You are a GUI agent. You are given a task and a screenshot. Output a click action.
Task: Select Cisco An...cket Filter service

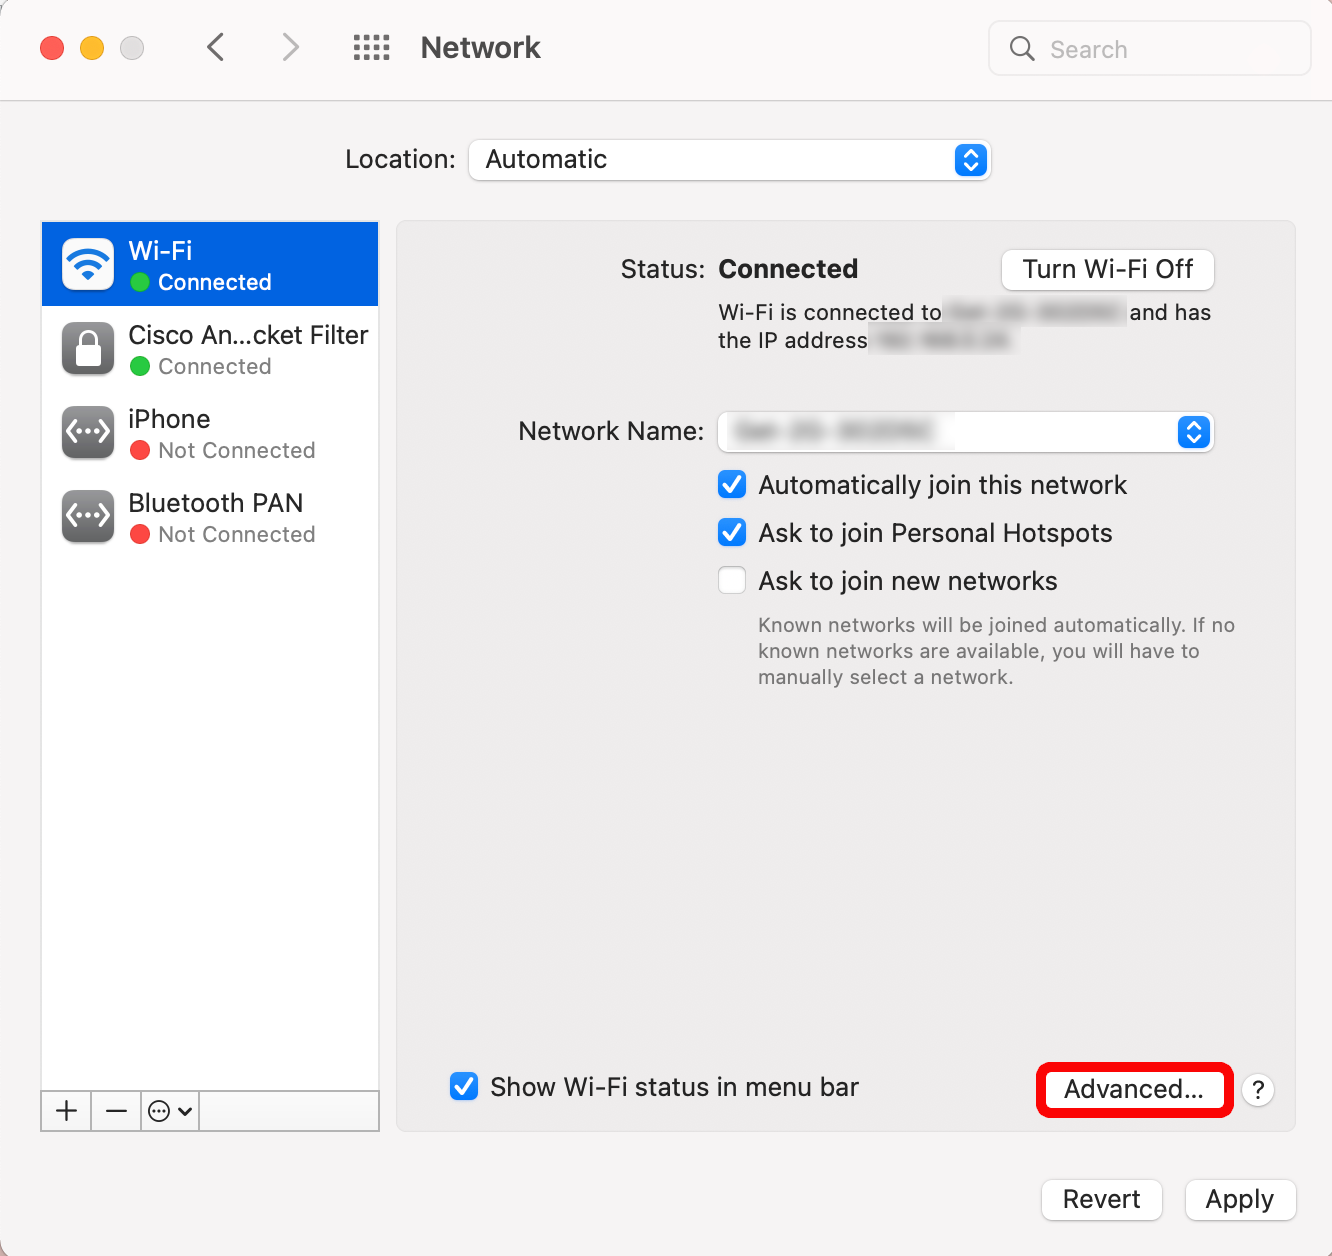[x=210, y=348]
